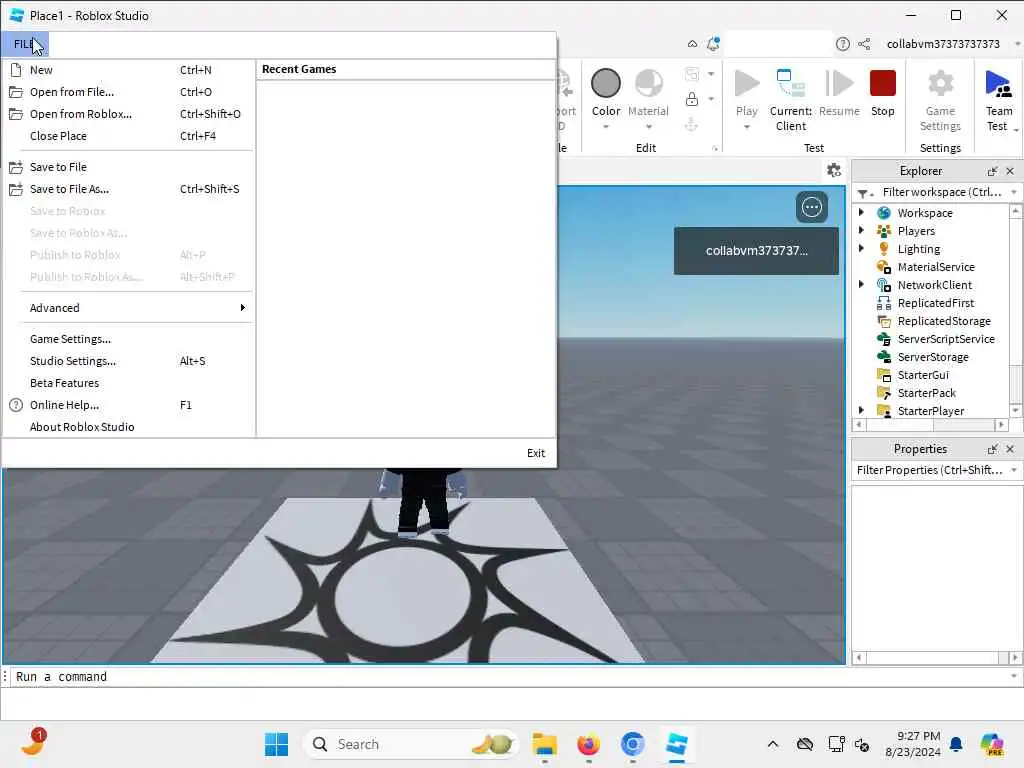Expand the Workspace tree node arrow
The image size is (1024, 768).
click(x=861, y=212)
